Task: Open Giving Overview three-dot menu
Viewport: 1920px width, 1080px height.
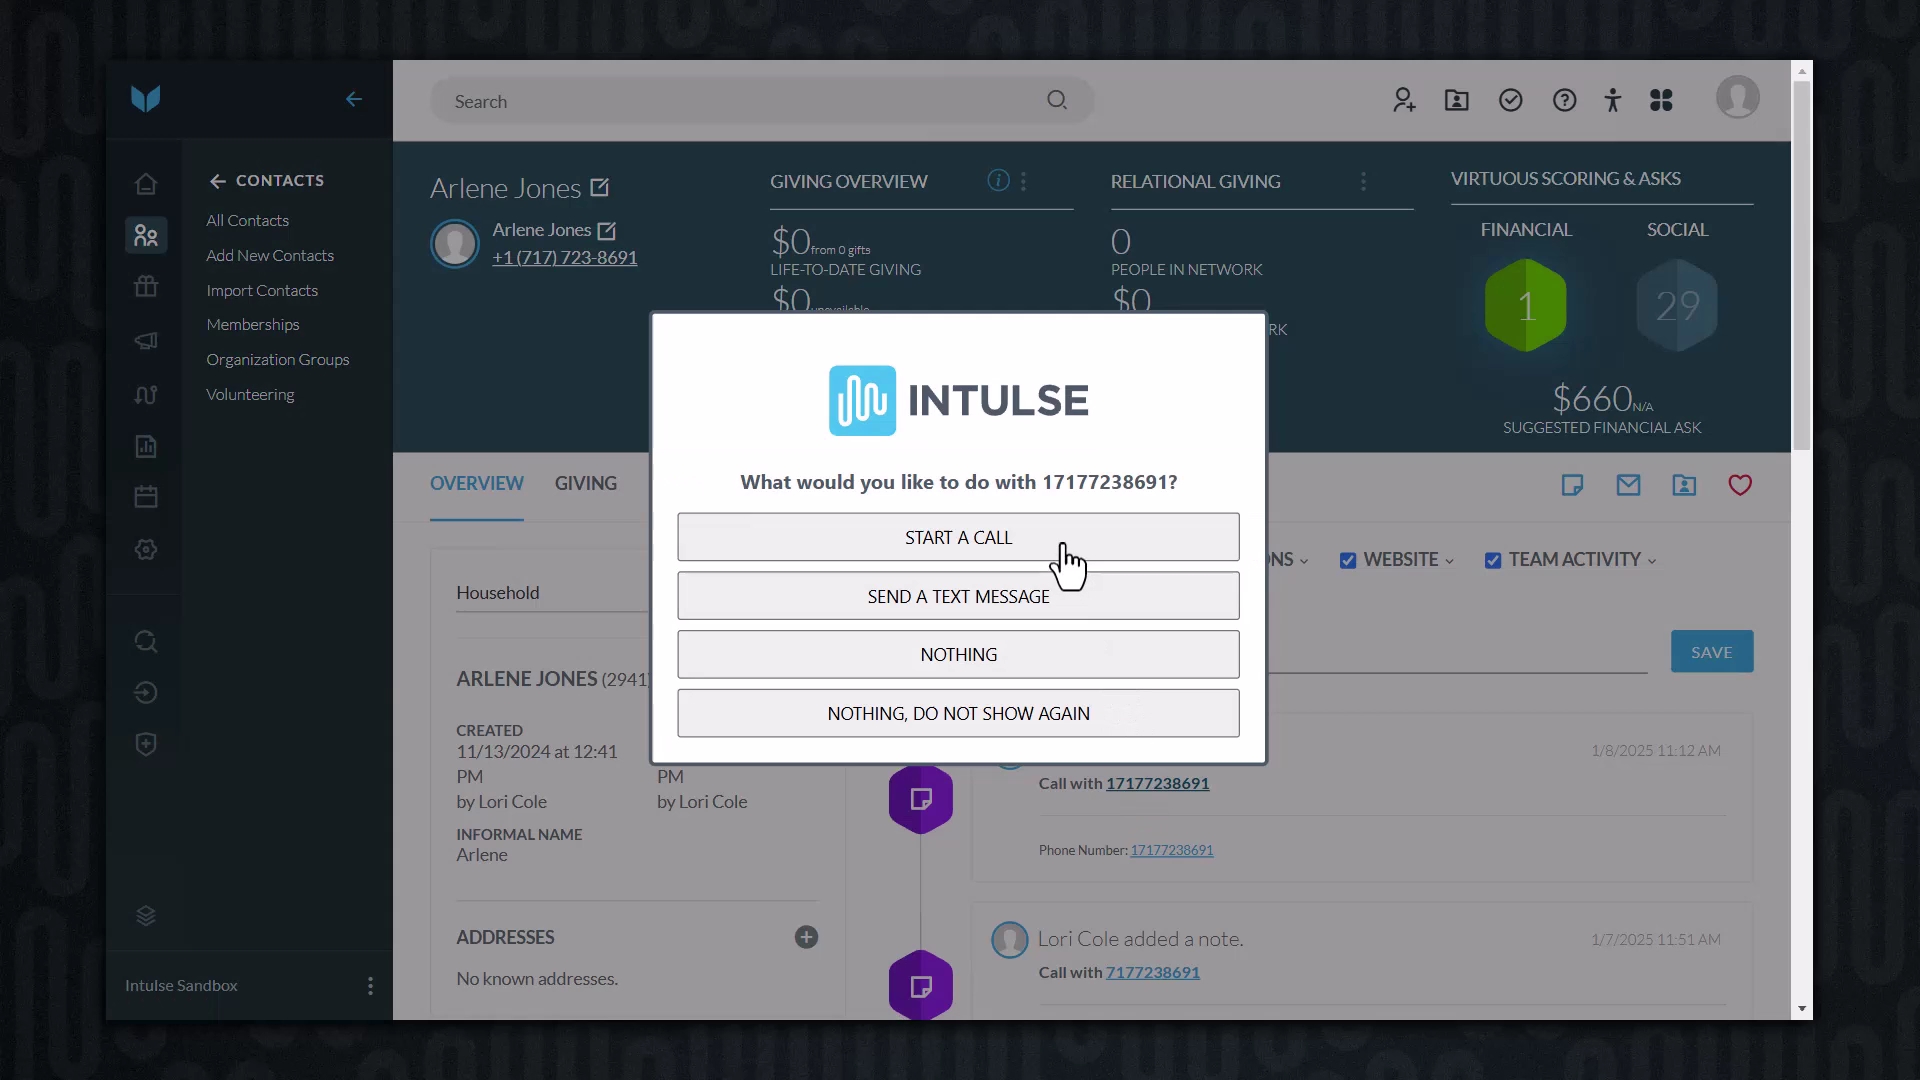Action: click(x=1023, y=181)
